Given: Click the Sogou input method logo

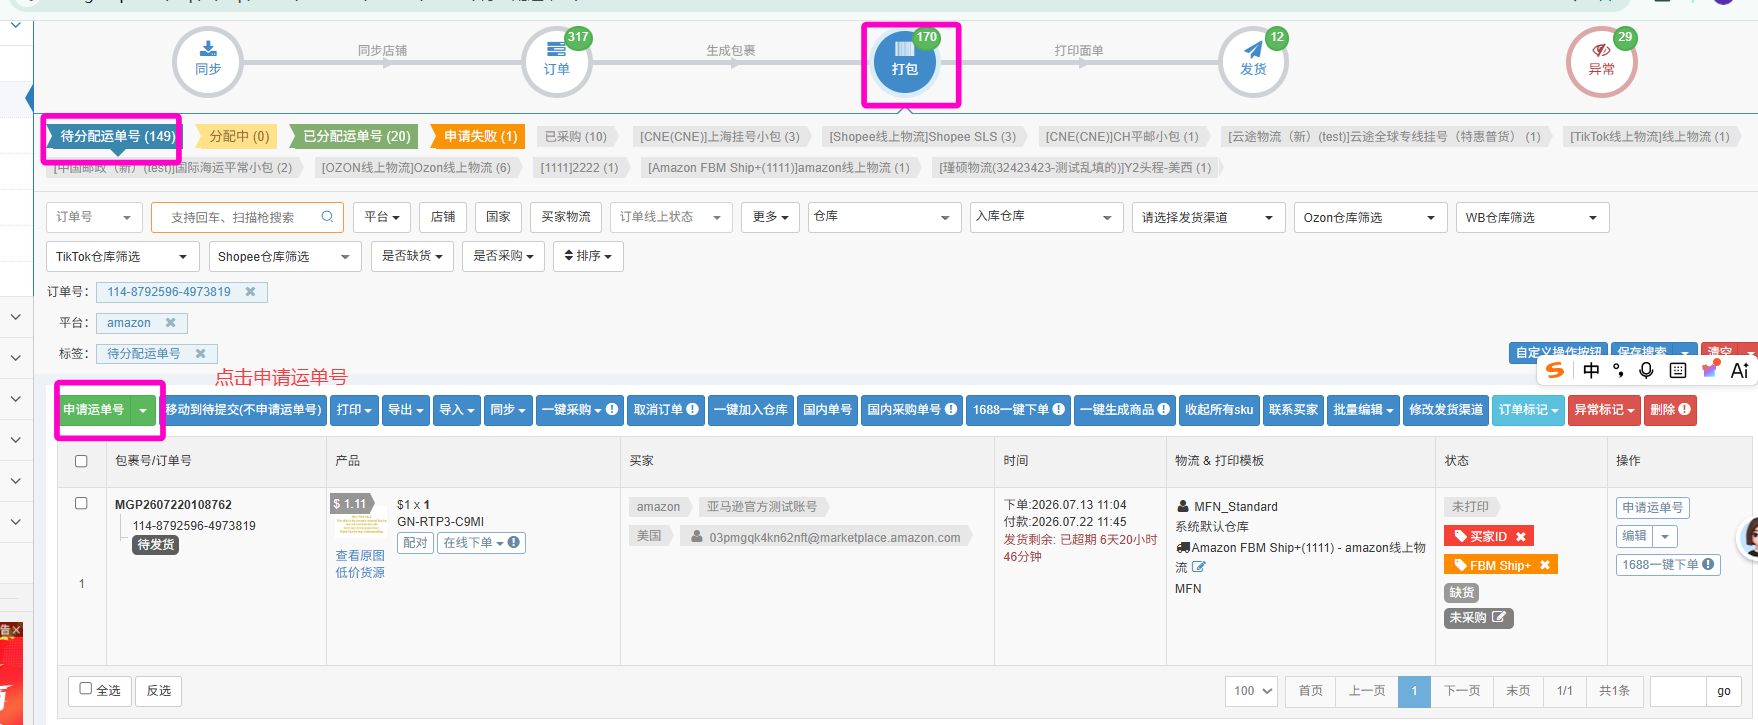Looking at the screenshot, I should (x=1555, y=370).
